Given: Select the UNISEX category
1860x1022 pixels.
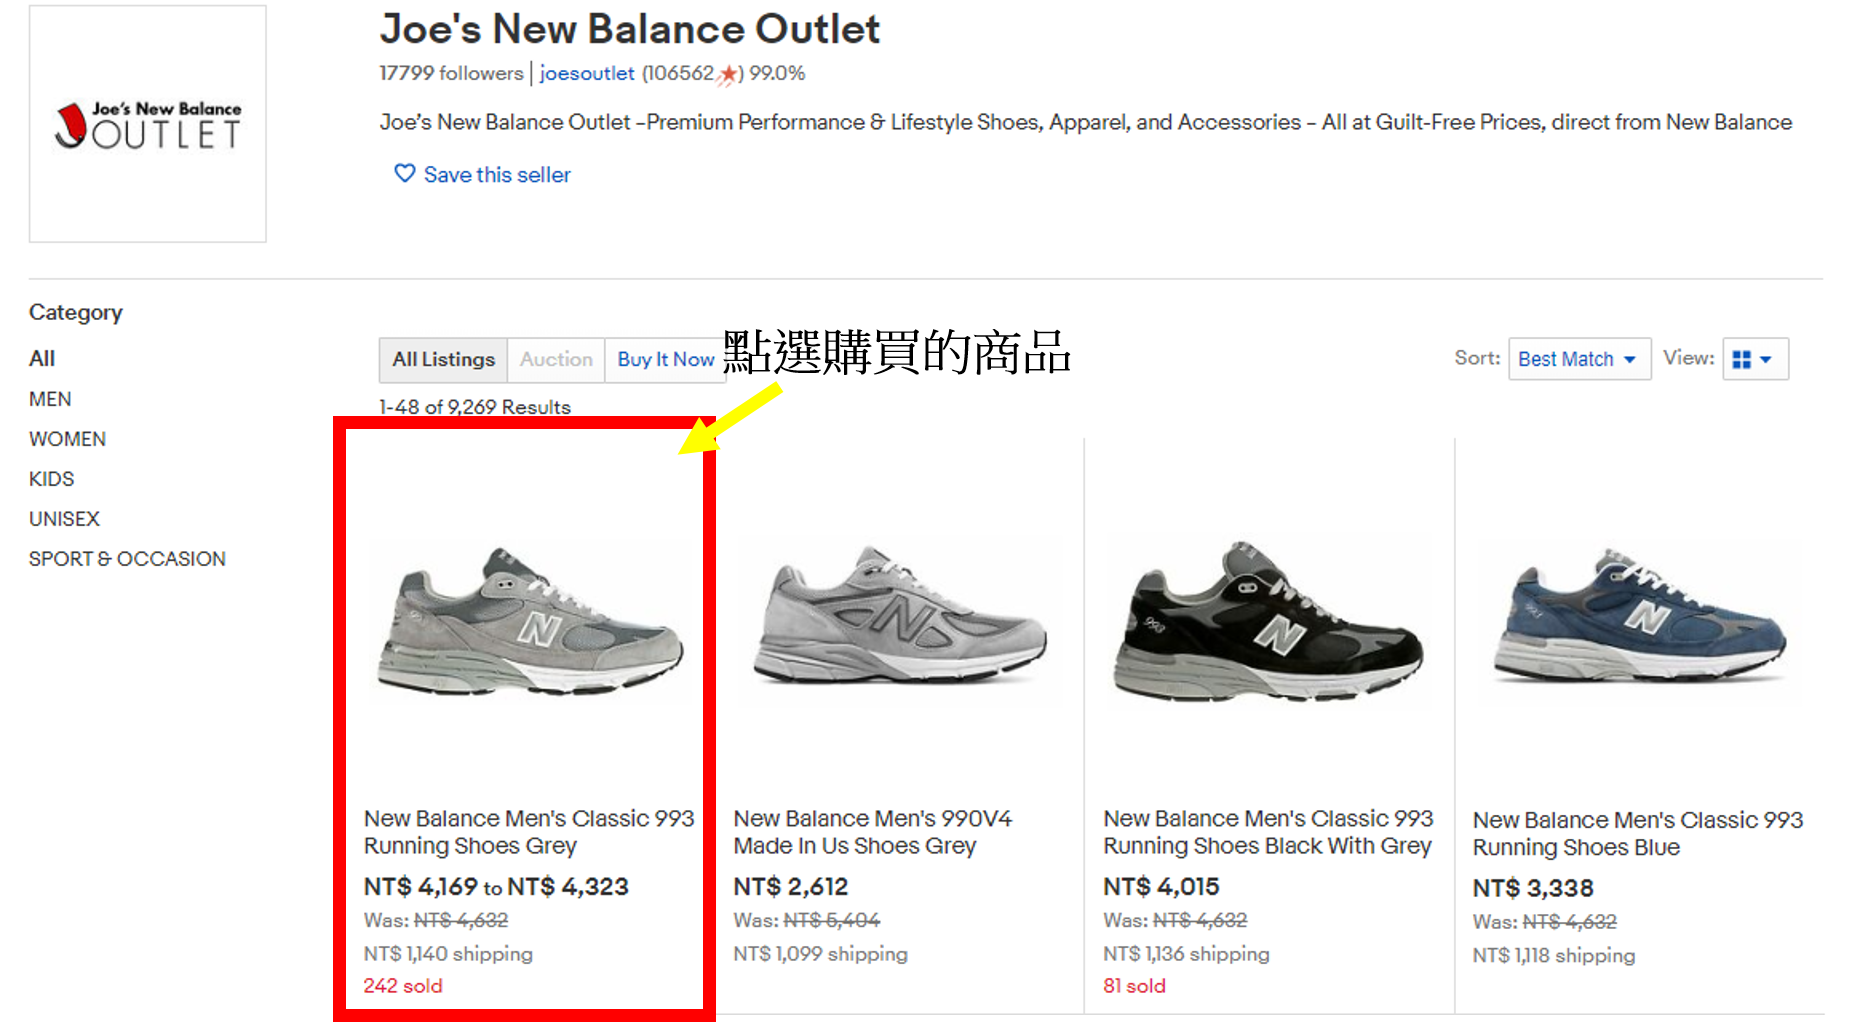Looking at the screenshot, I should tap(64, 519).
